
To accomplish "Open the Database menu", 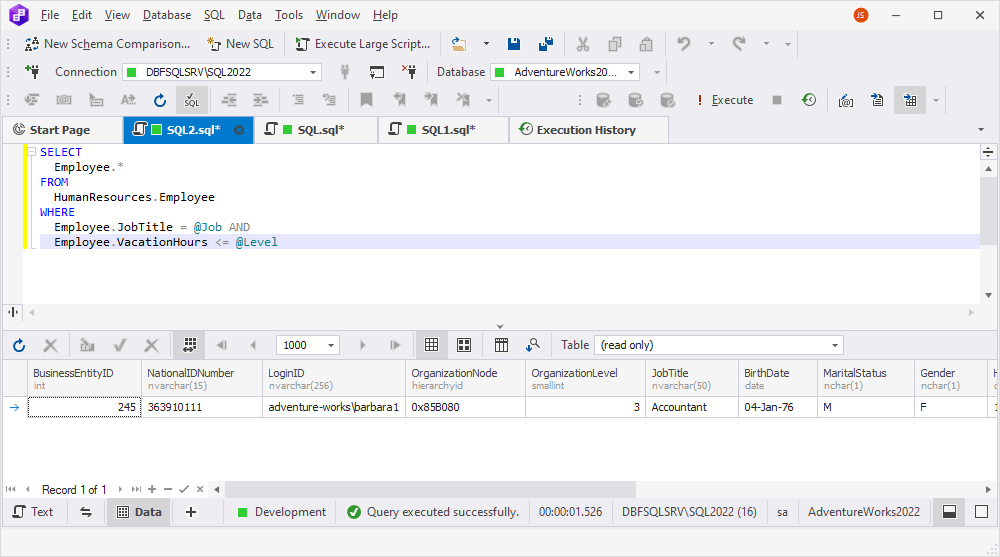I will click(166, 15).
